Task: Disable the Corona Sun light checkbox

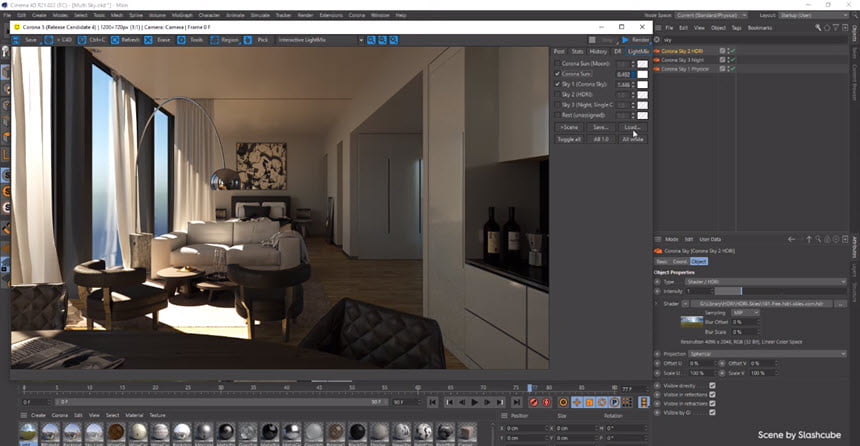Action: pyautogui.click(x=557, y=74)
